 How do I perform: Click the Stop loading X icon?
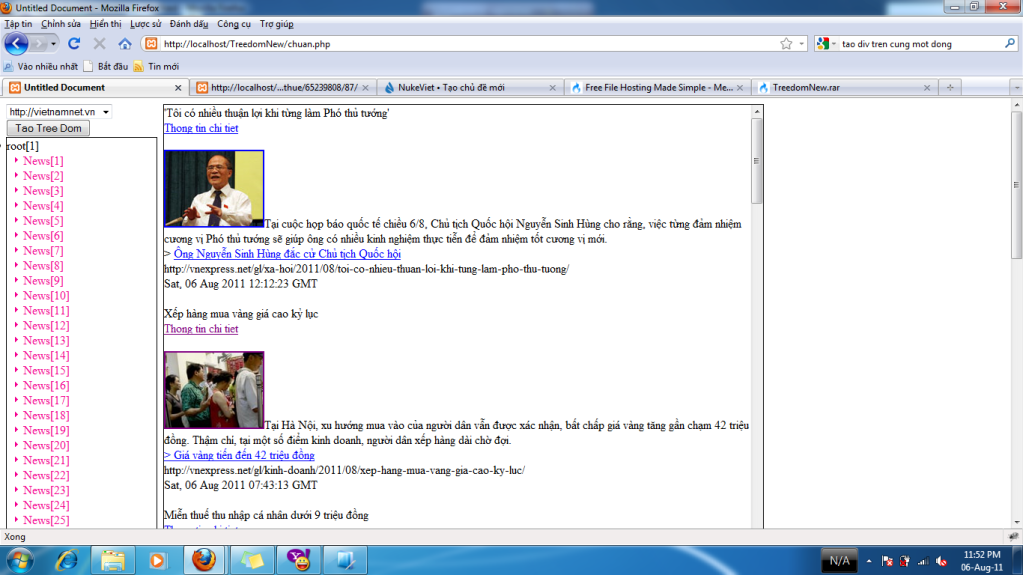tap(99, 44)
